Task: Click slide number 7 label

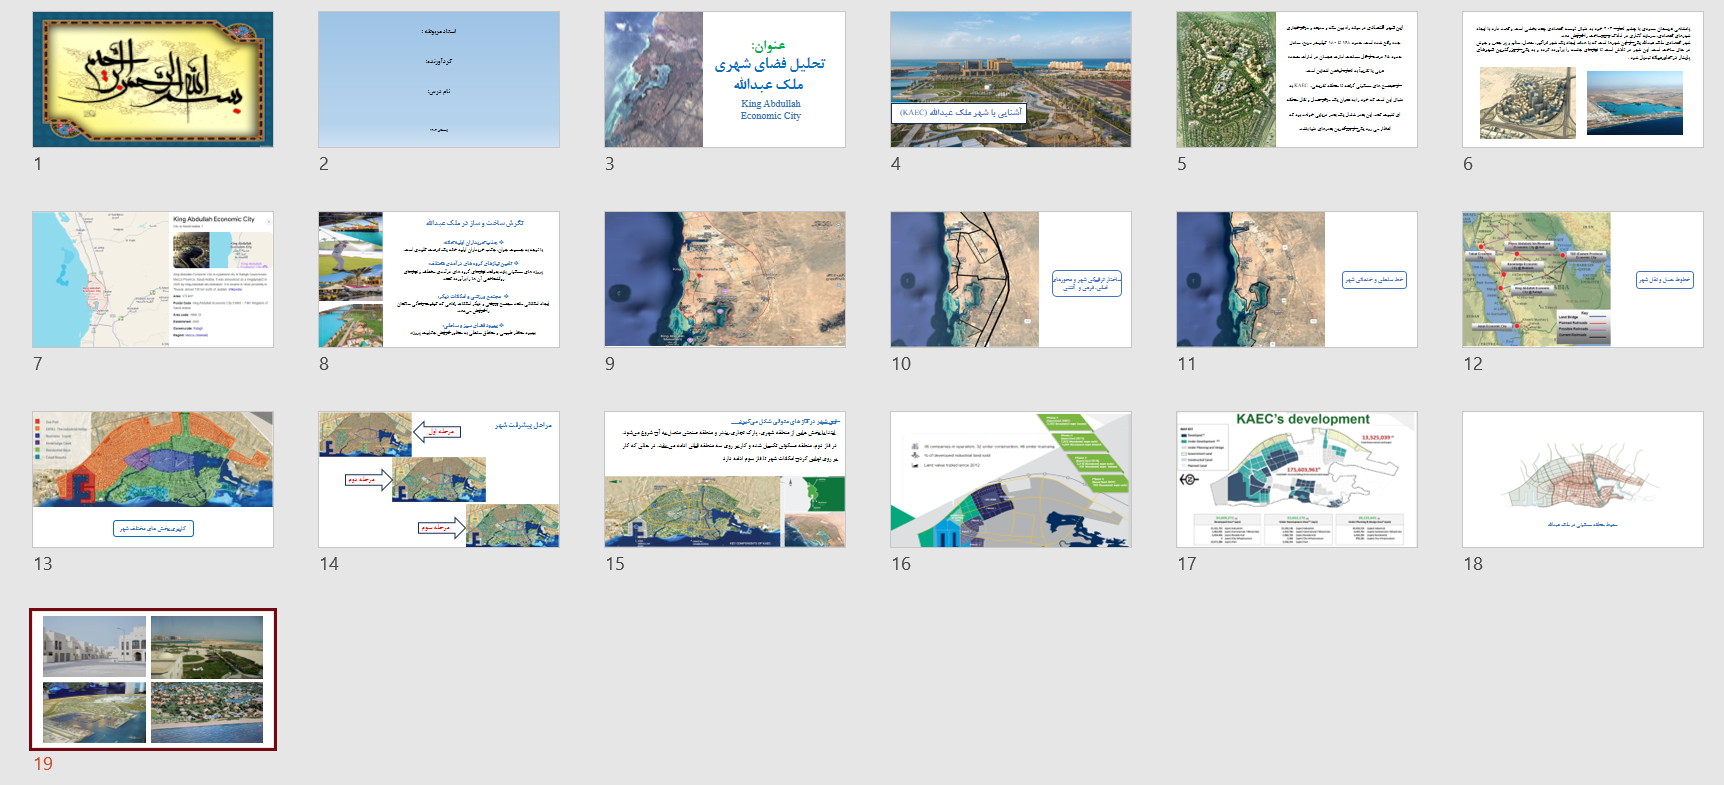Action: [38, 364]
